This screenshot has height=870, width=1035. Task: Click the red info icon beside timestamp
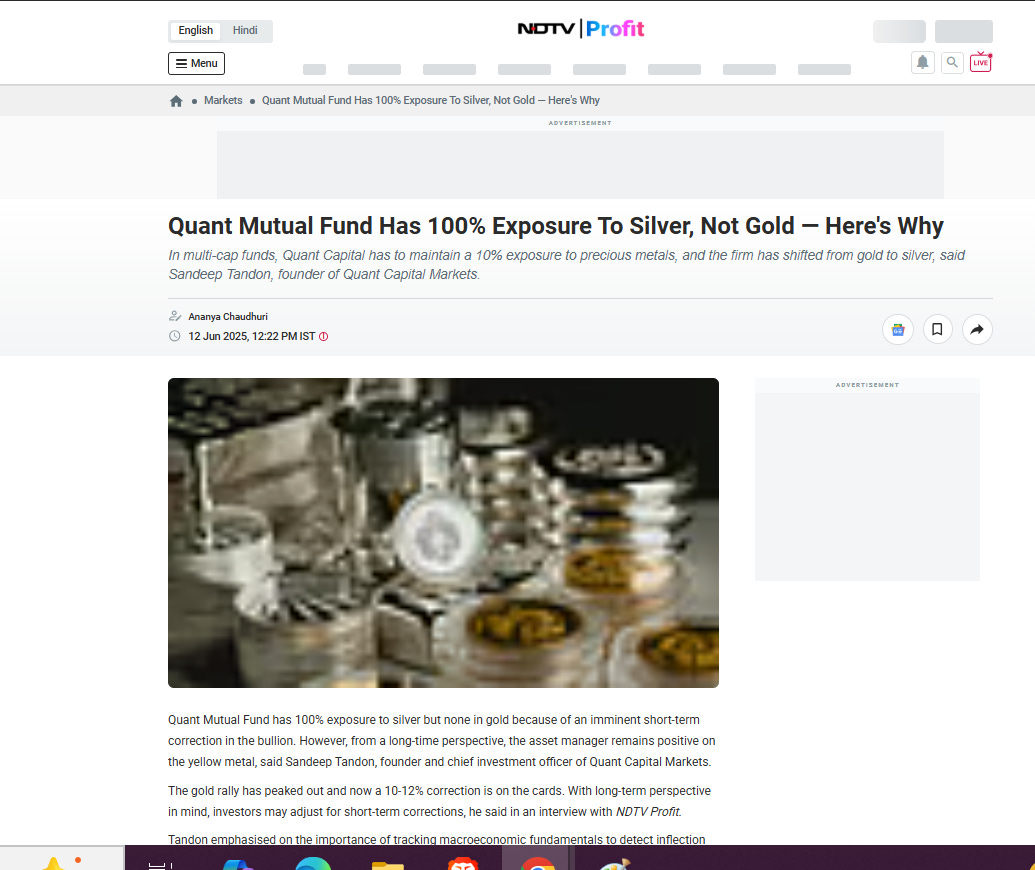(323, 337)
